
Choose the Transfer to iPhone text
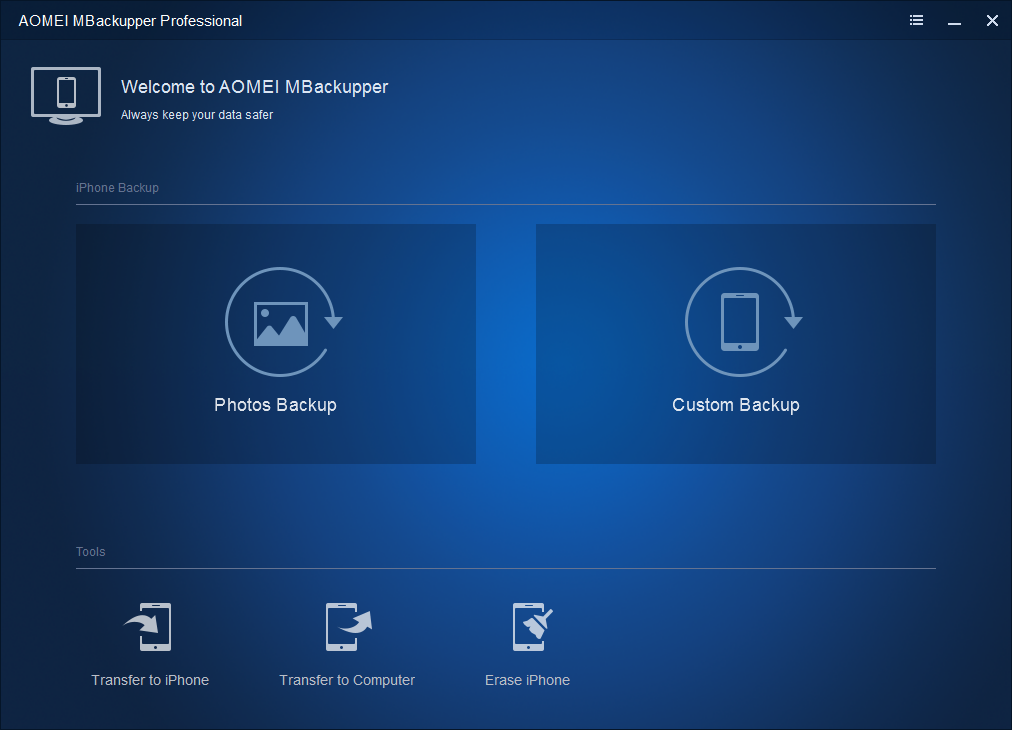(x=150, y=680)
